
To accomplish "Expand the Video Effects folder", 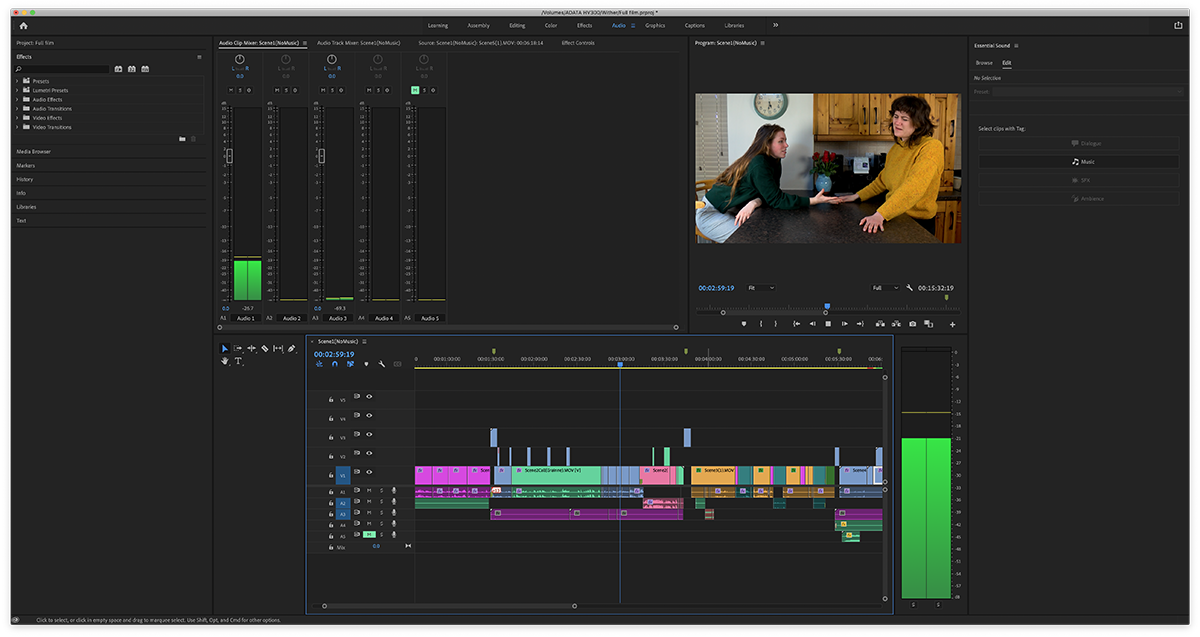I will (x=17, y=118).
